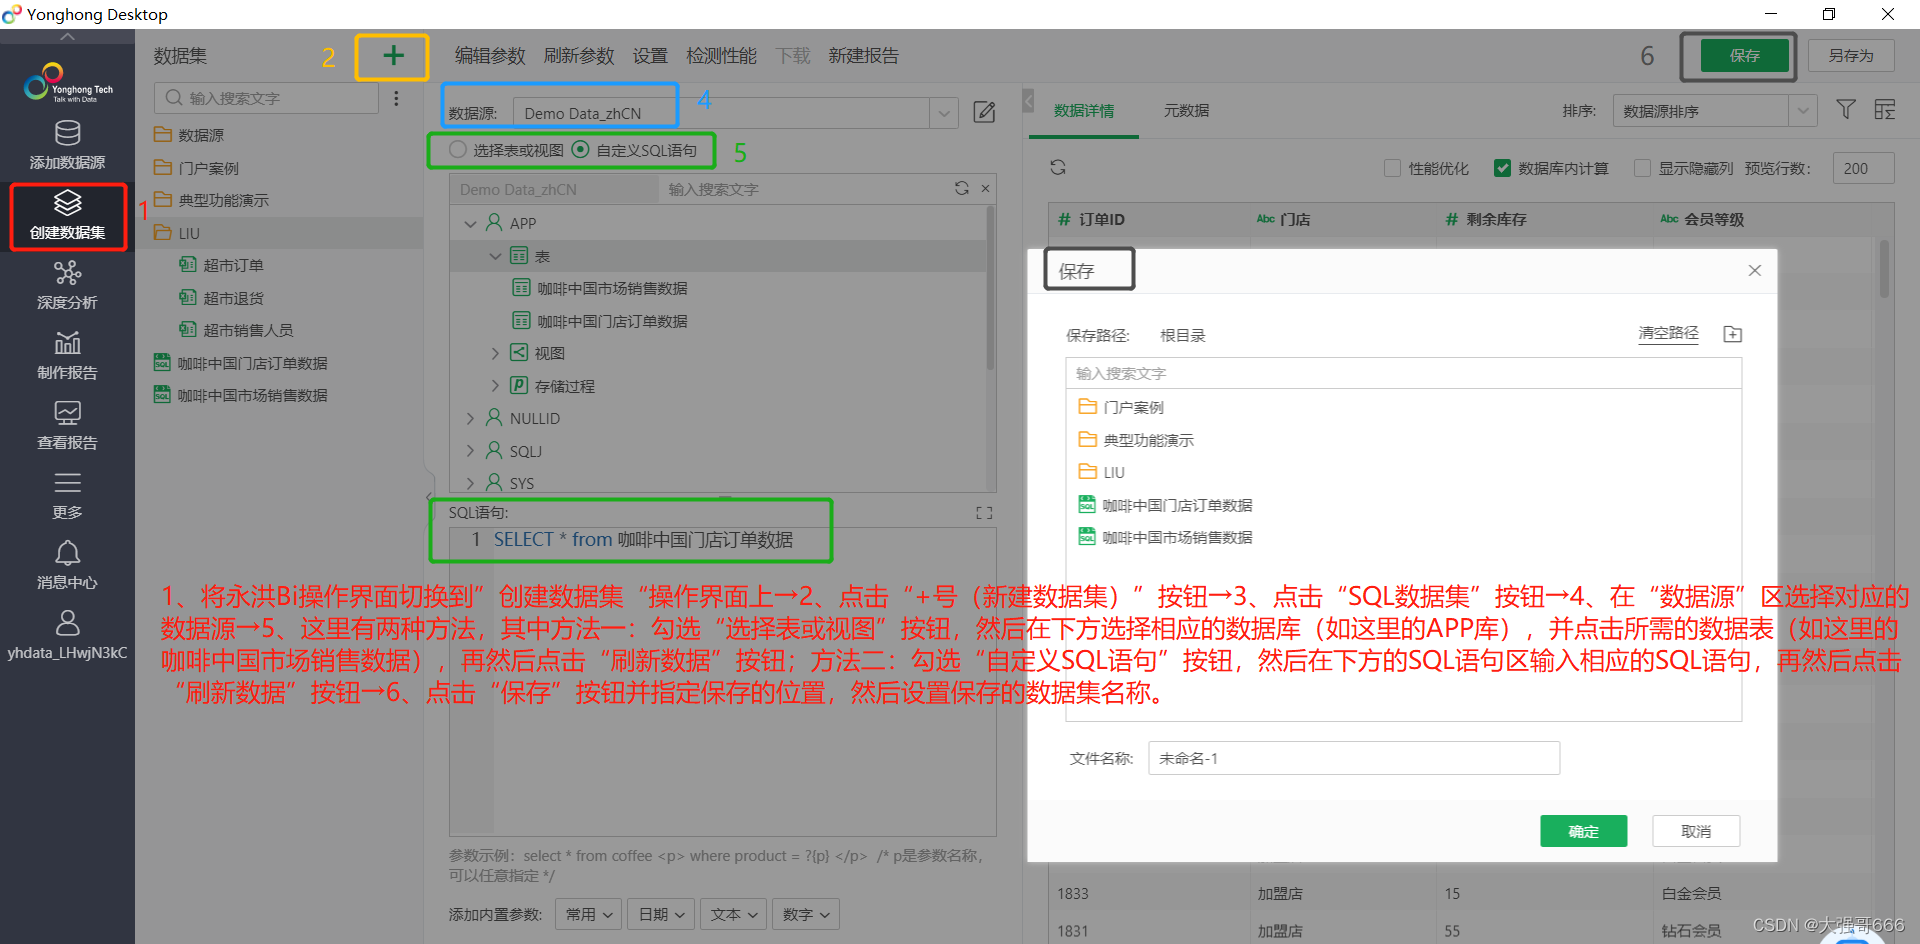
Task: Open the 日期 parameter dropdown
Action: pyautogui.click(x=661, y=914)
